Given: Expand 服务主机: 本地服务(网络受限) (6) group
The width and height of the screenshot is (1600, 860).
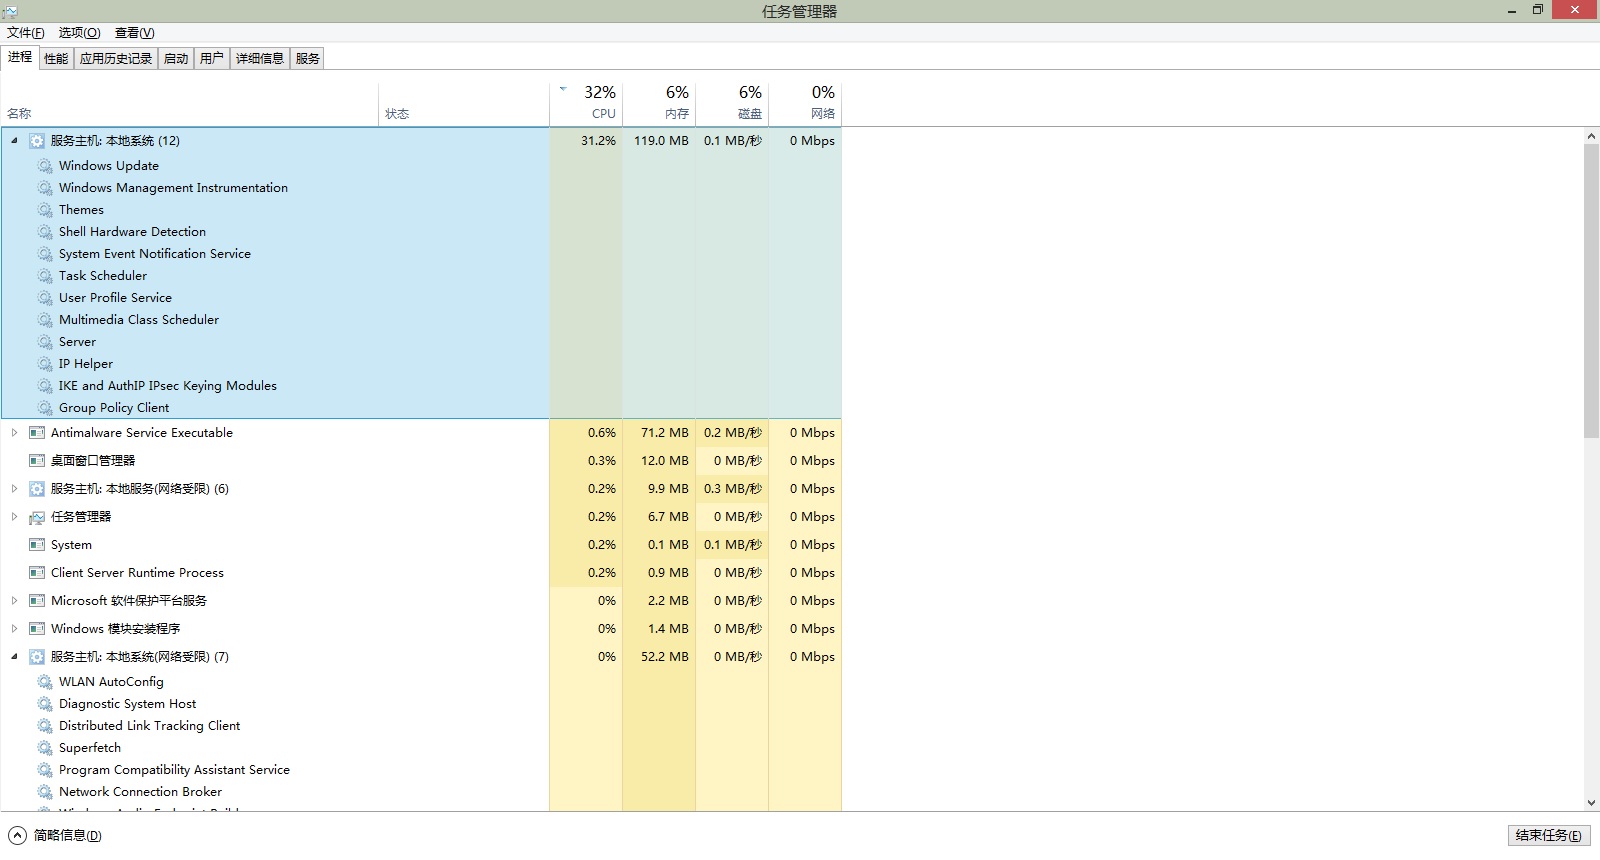Looking at the screenshot, I should point(14,489).
